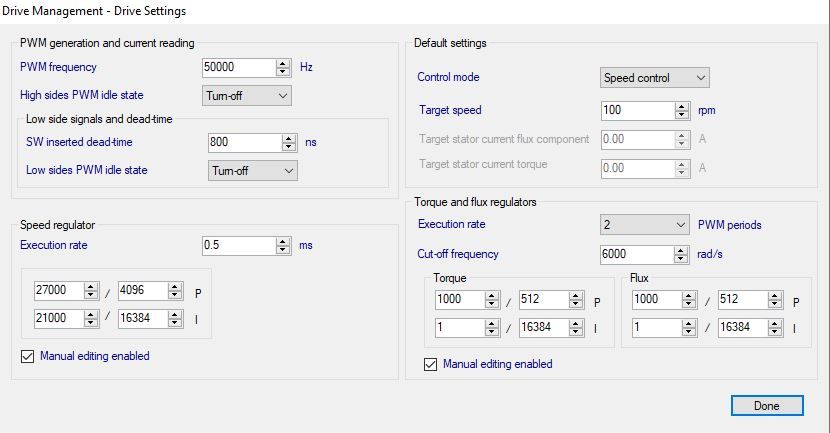Click Torque I divisor field 16384

(544, 328)
